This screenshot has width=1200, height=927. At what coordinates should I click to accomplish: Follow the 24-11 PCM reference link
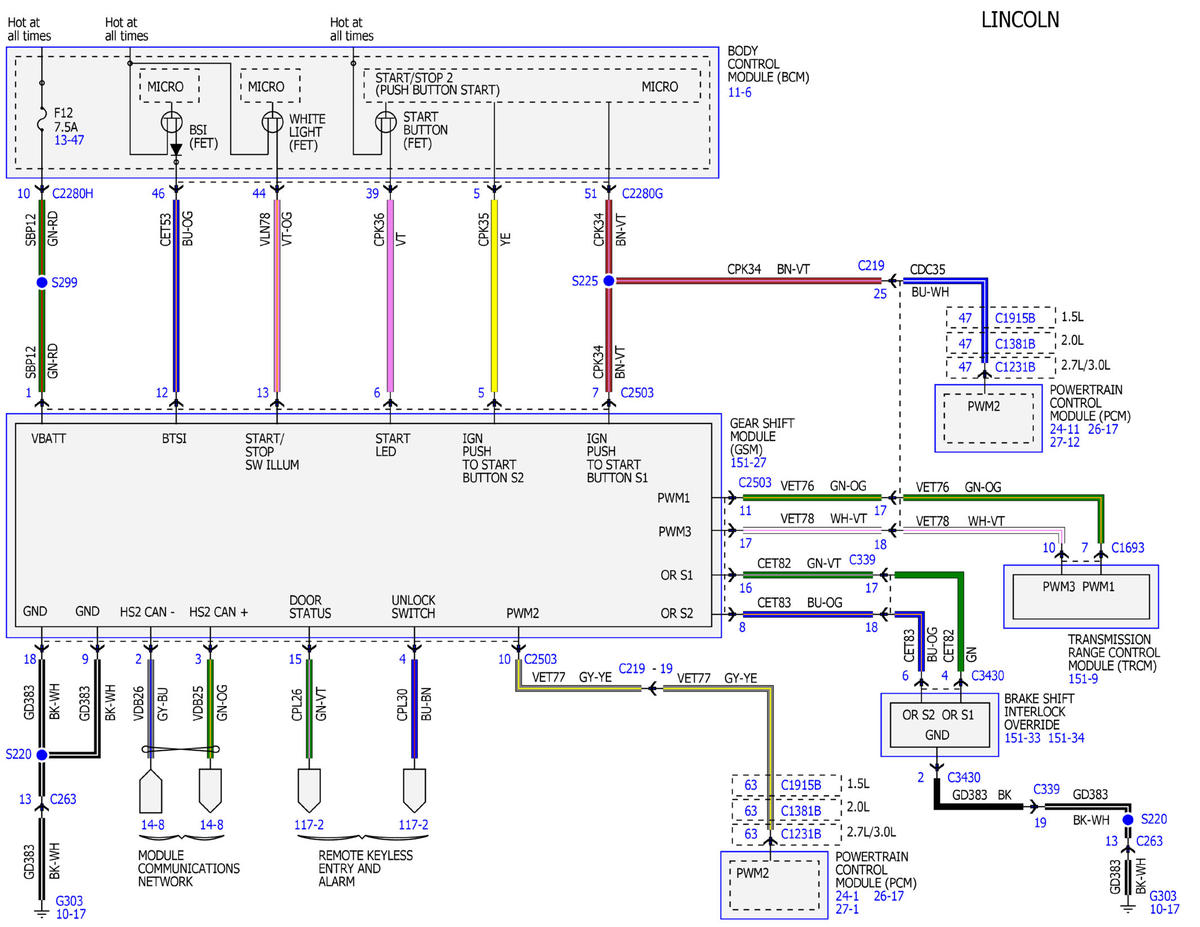tap(1066, 428)
